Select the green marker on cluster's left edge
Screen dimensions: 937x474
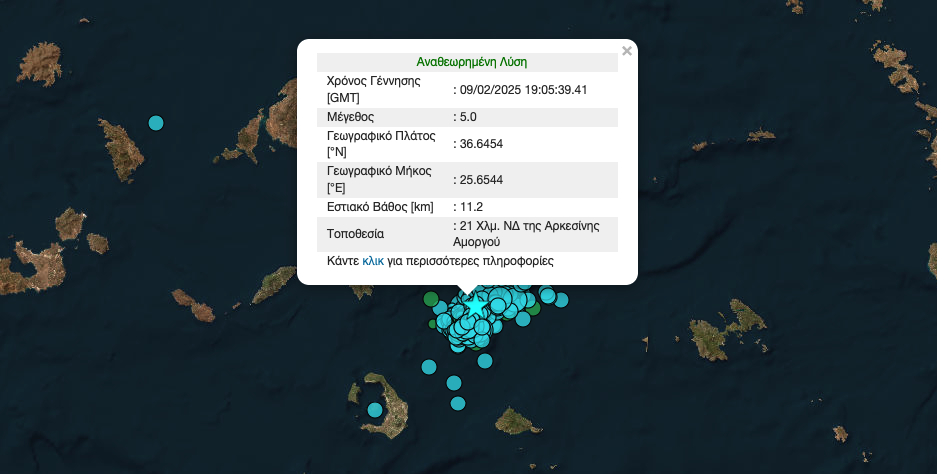coord(431,299)
